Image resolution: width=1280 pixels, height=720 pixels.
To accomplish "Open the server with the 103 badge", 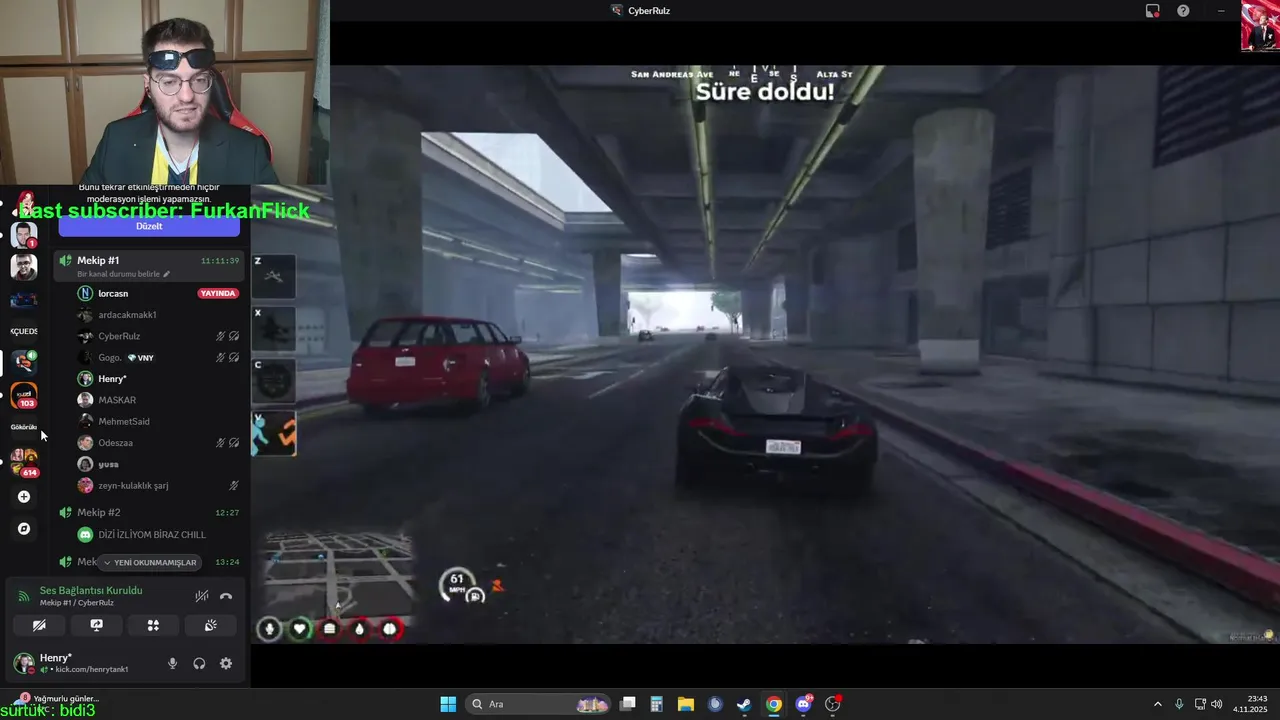I will pos(24,395).
